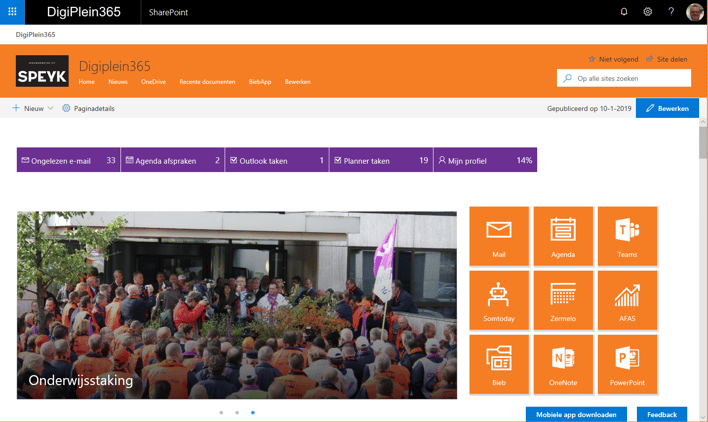Image resolution: width=708 pixels, height=422 pixels.
Task: Open notifications bell icon
Action: 624,12
